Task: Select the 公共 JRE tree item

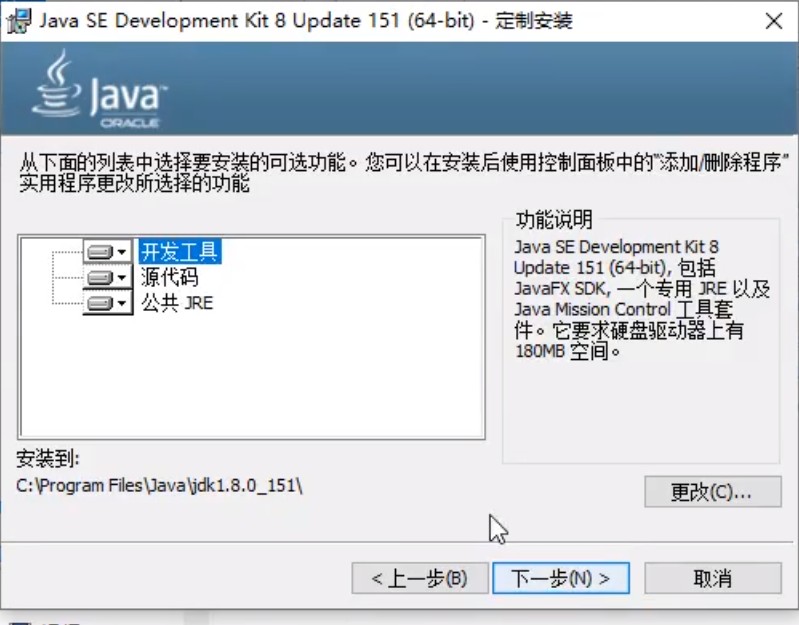Action: point(177,303)
